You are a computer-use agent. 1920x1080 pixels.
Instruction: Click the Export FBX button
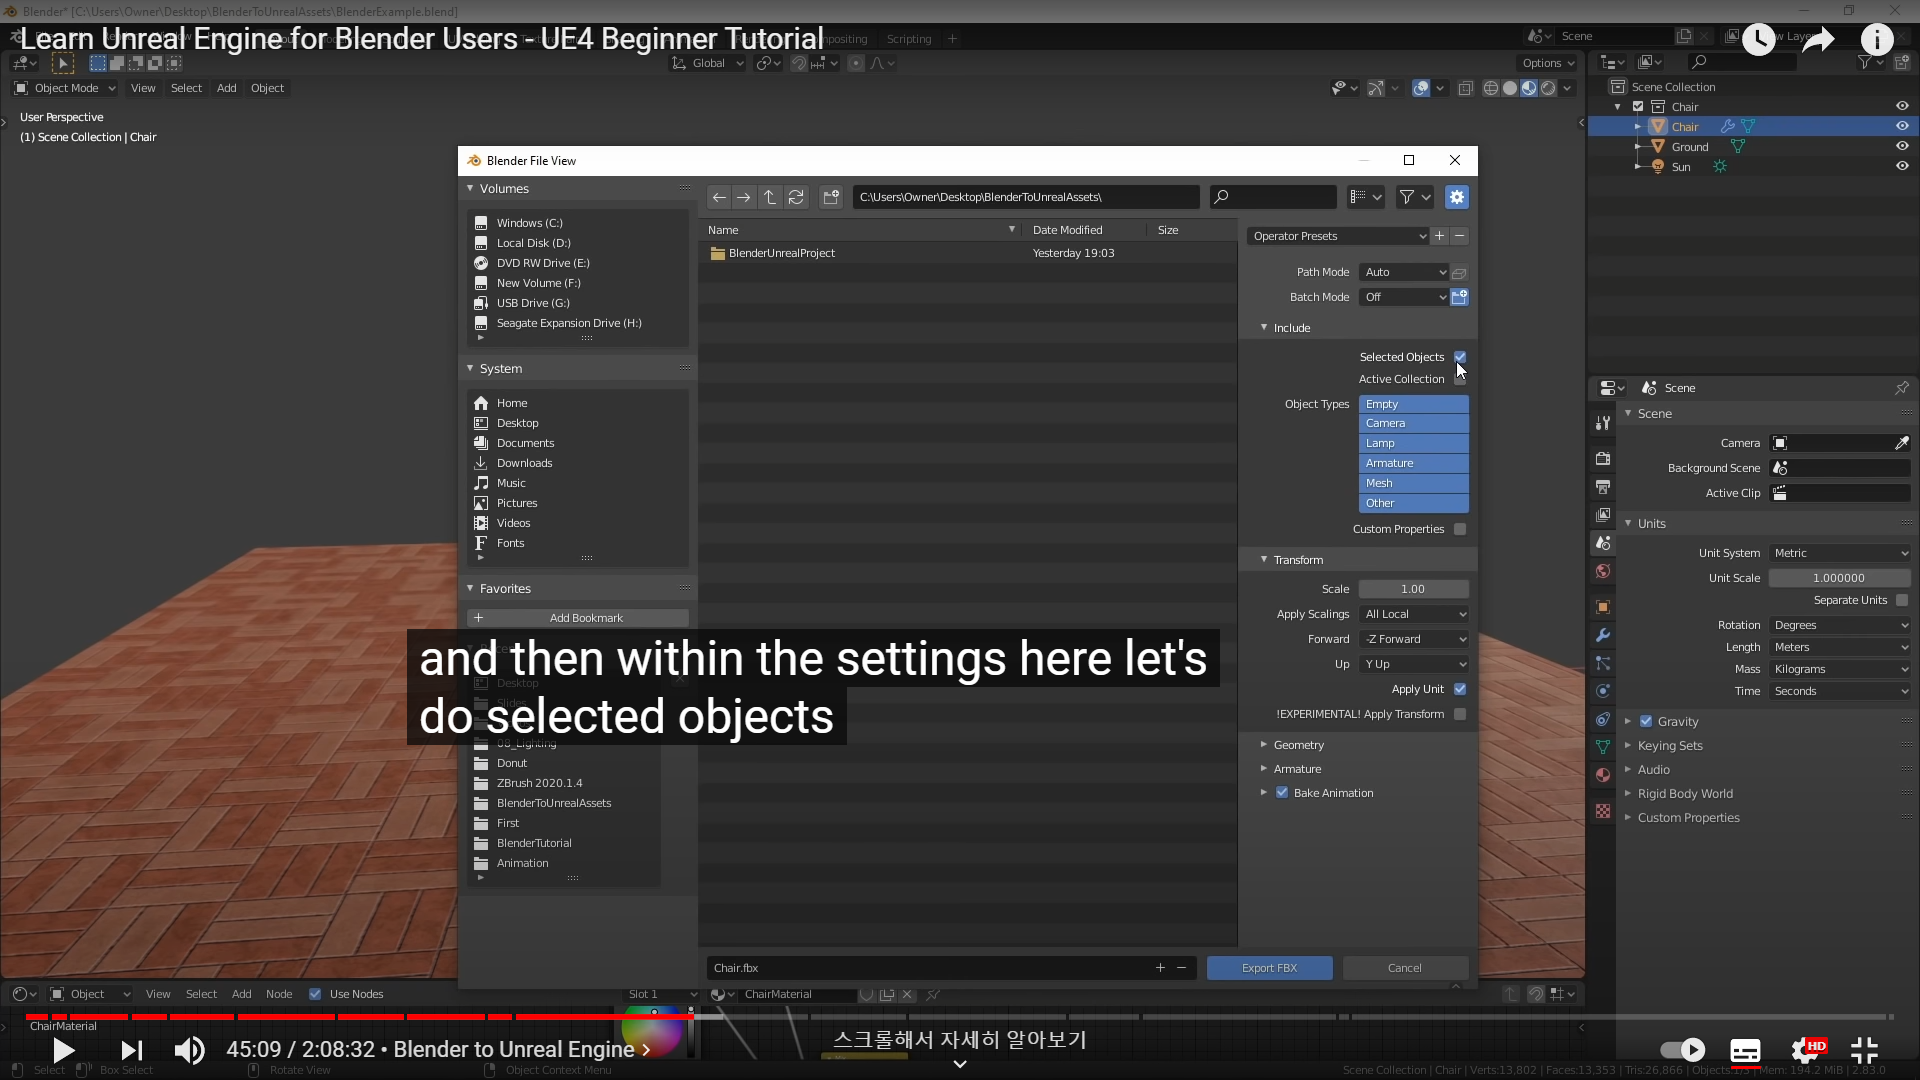(x=1269, y=968)
